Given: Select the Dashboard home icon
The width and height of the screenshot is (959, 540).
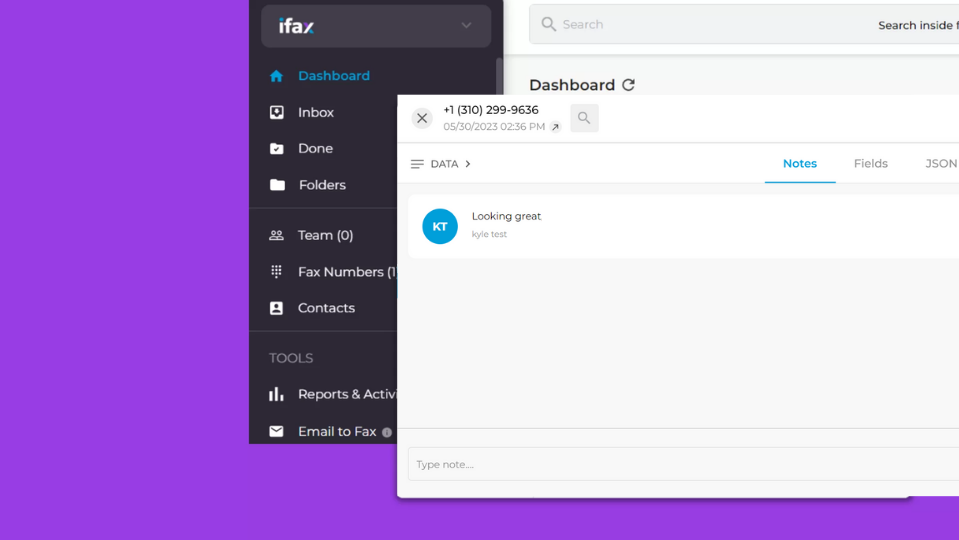Looking at the screenshot, I should (276, 76).
